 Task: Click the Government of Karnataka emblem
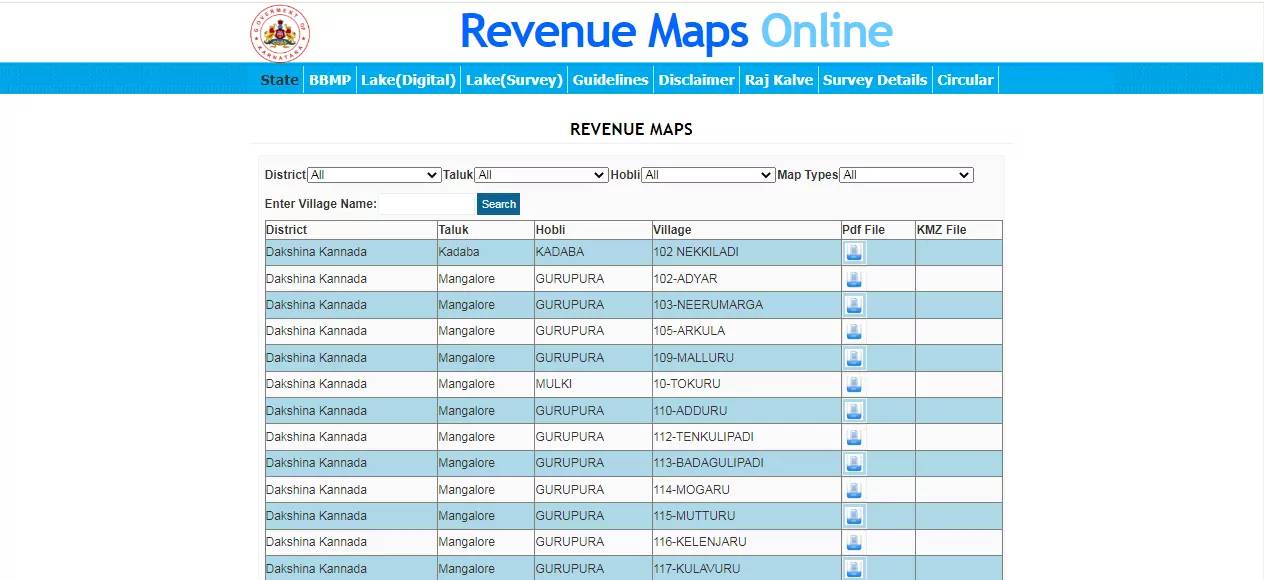click(x=278, y=33)
